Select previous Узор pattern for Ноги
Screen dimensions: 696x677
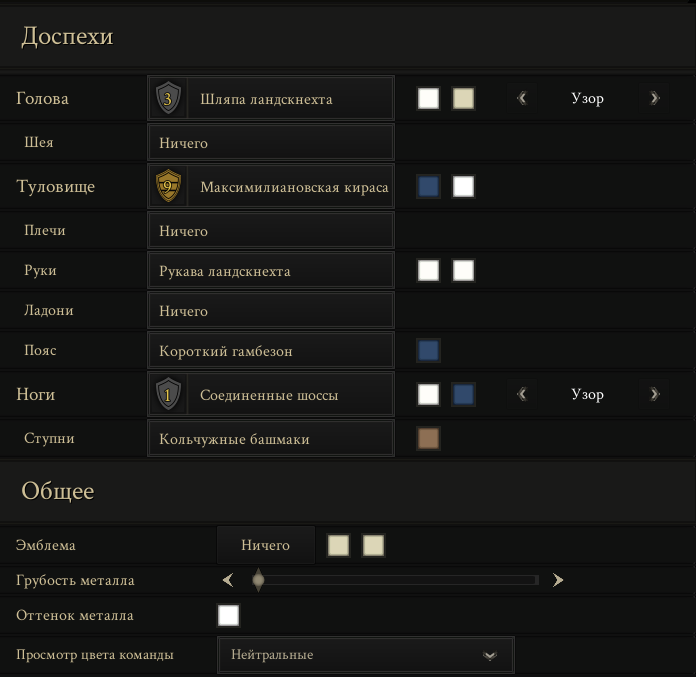pyautogui.click(x=522, y=394)
